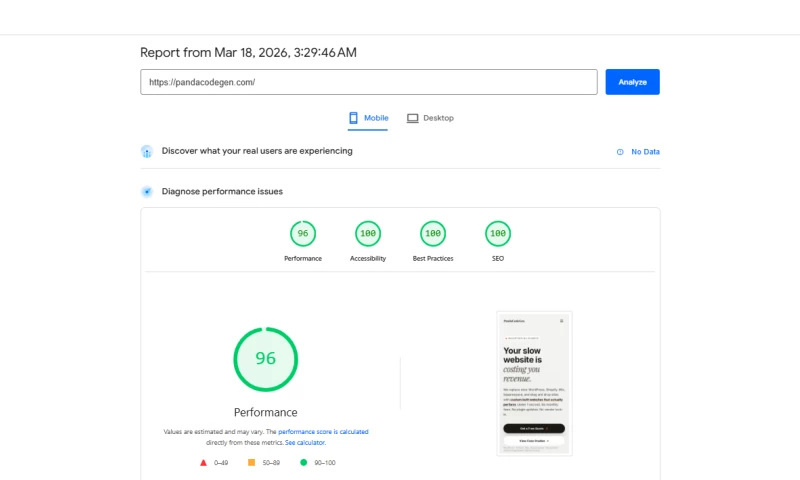Image resolution: width=800 pixels, height=480 pixels.
Task: Switch to the Mobile tab
Action: click(368, 118)
